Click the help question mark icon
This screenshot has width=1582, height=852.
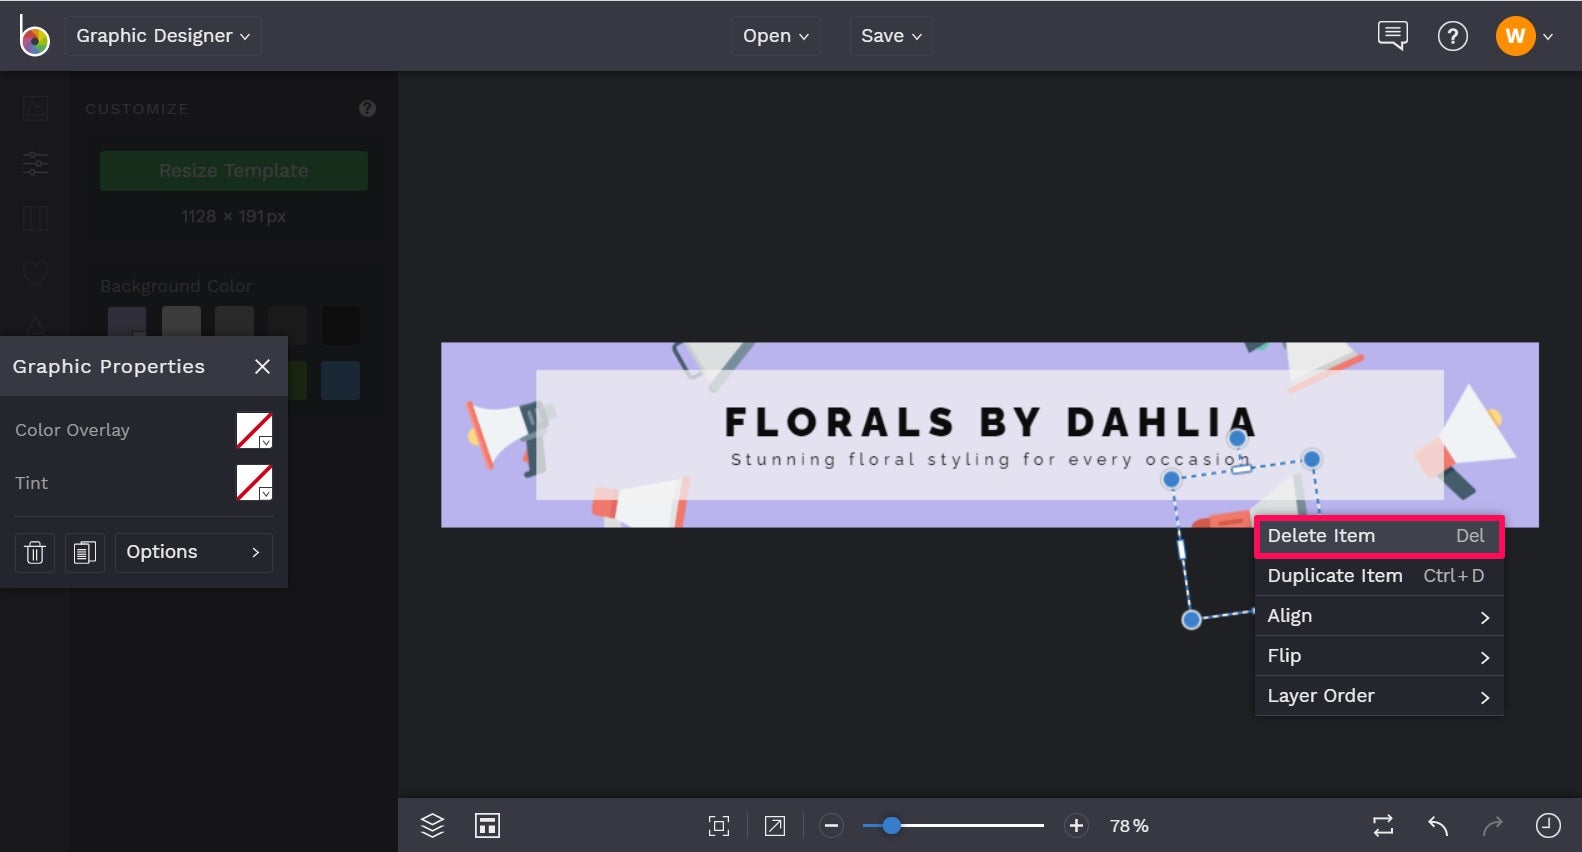pos(1452,36)
